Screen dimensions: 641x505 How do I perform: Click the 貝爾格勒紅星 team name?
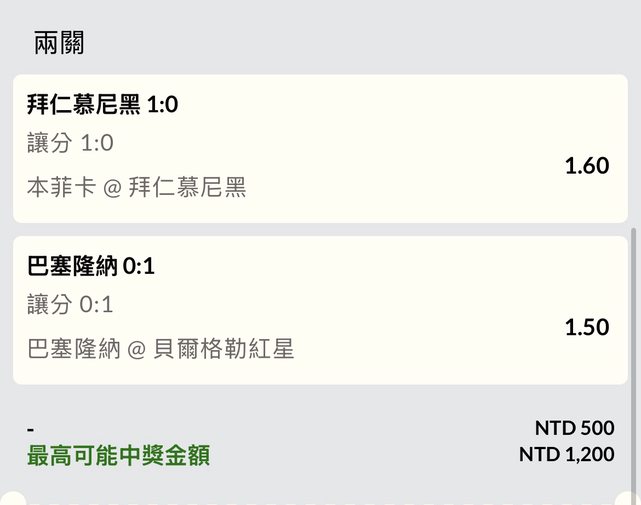point(224,349)
